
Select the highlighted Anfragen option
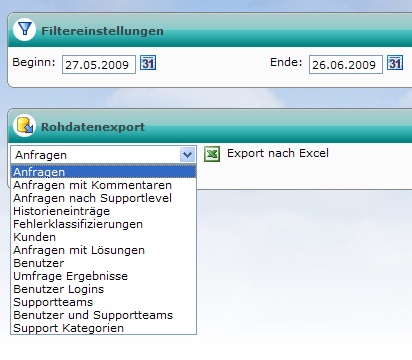(103, 172)
